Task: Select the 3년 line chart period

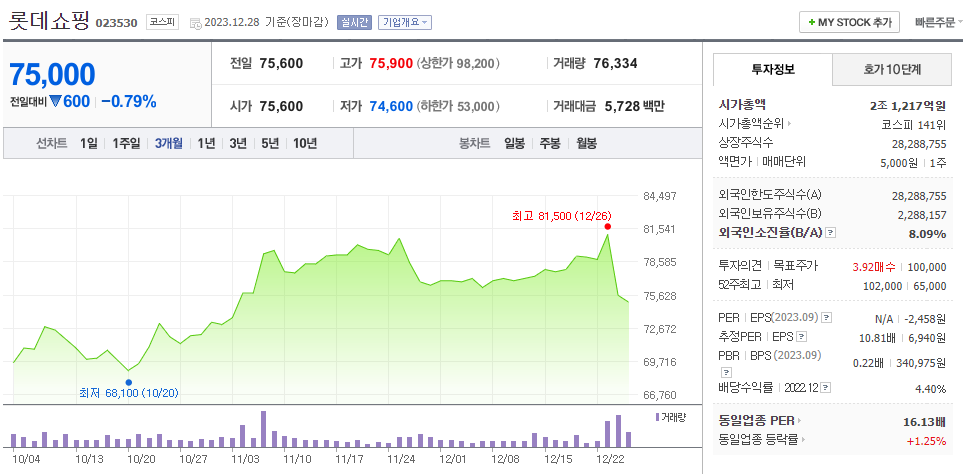Action: click(238, 143)
